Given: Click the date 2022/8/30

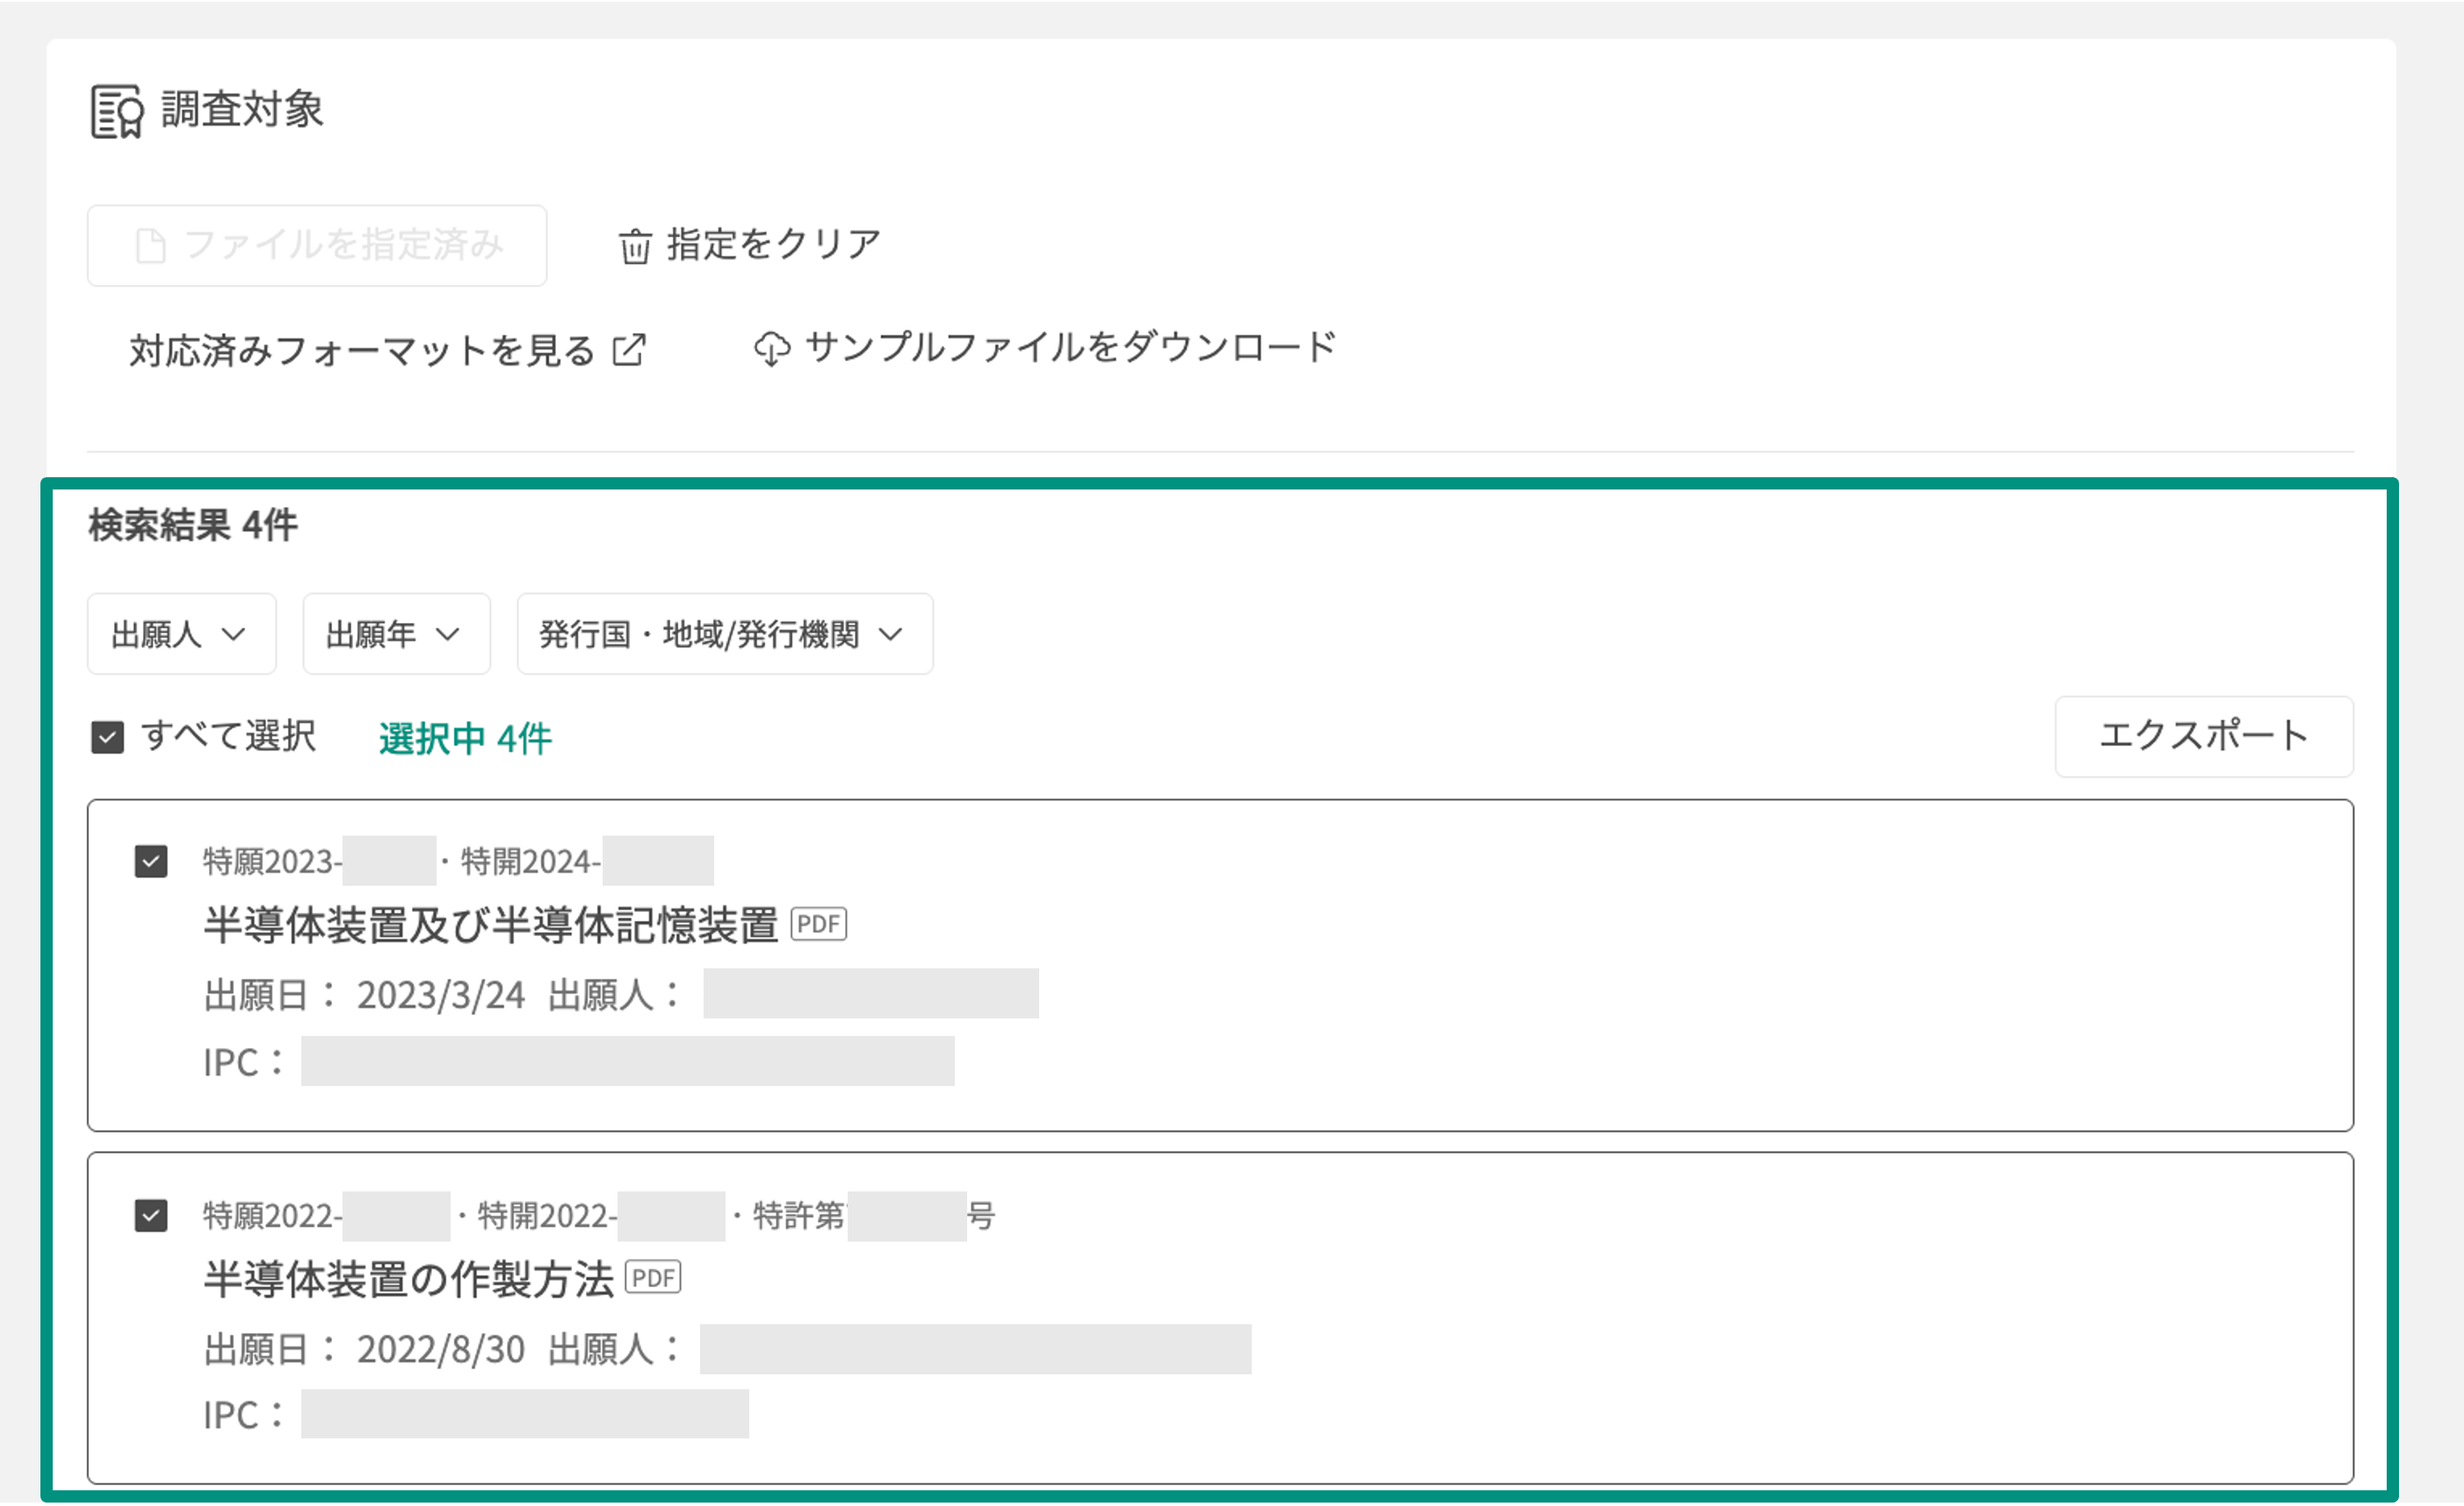Looking at the screenshot, I should (x=441, y=1350).
